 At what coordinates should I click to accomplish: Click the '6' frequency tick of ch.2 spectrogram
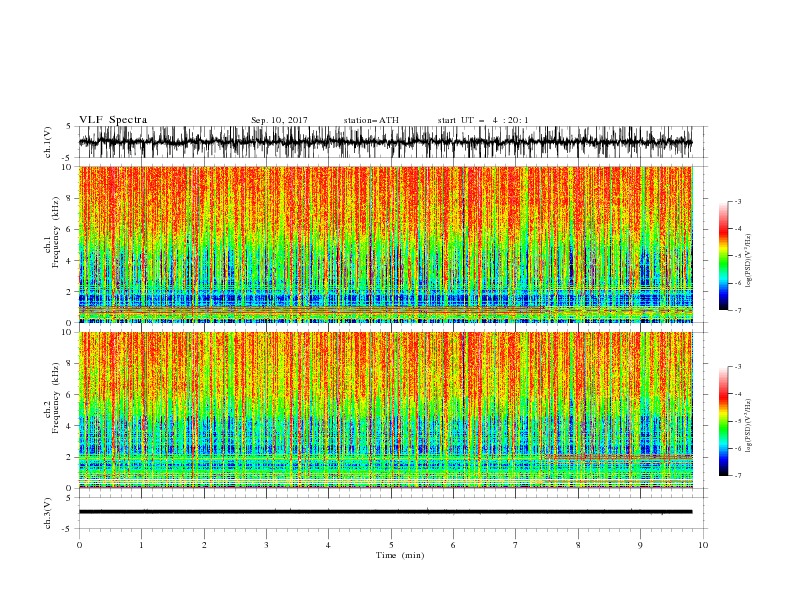(x=69, y=395)
